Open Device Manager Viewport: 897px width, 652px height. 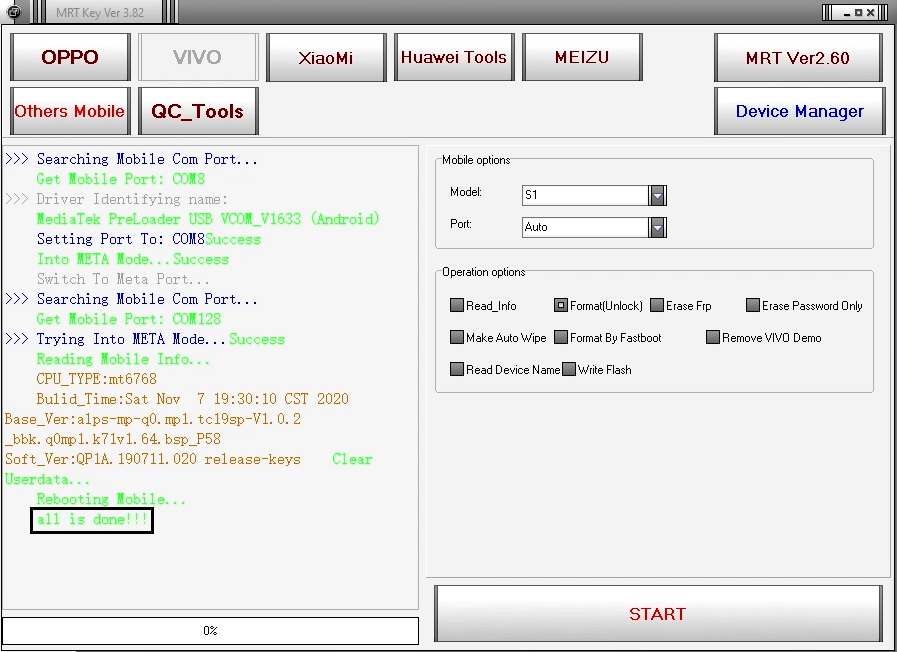tap(800, 111)
